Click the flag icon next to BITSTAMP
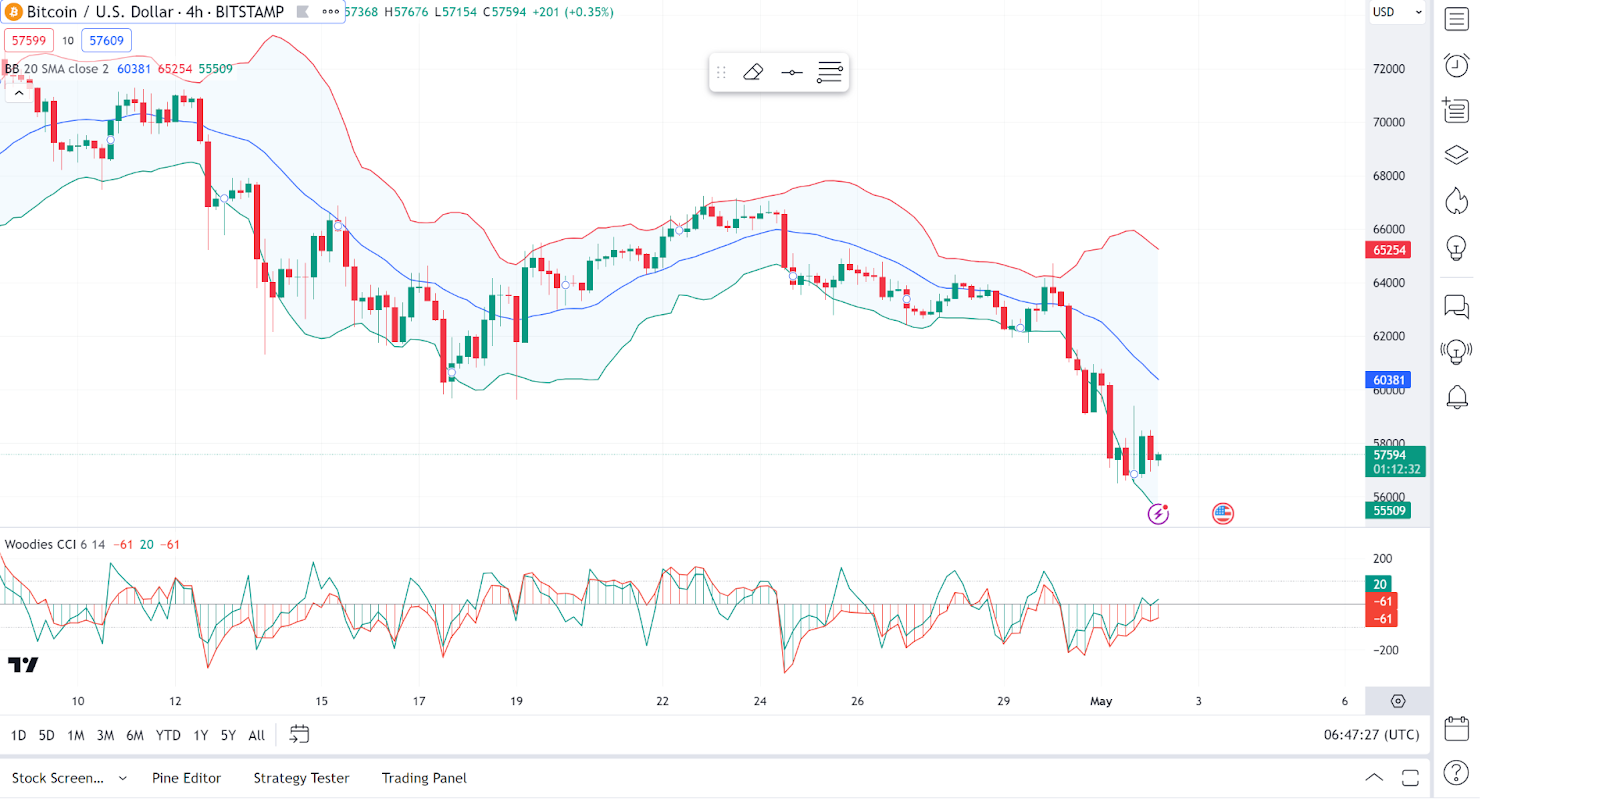1600x799 pixels. (x=303, y=12)
